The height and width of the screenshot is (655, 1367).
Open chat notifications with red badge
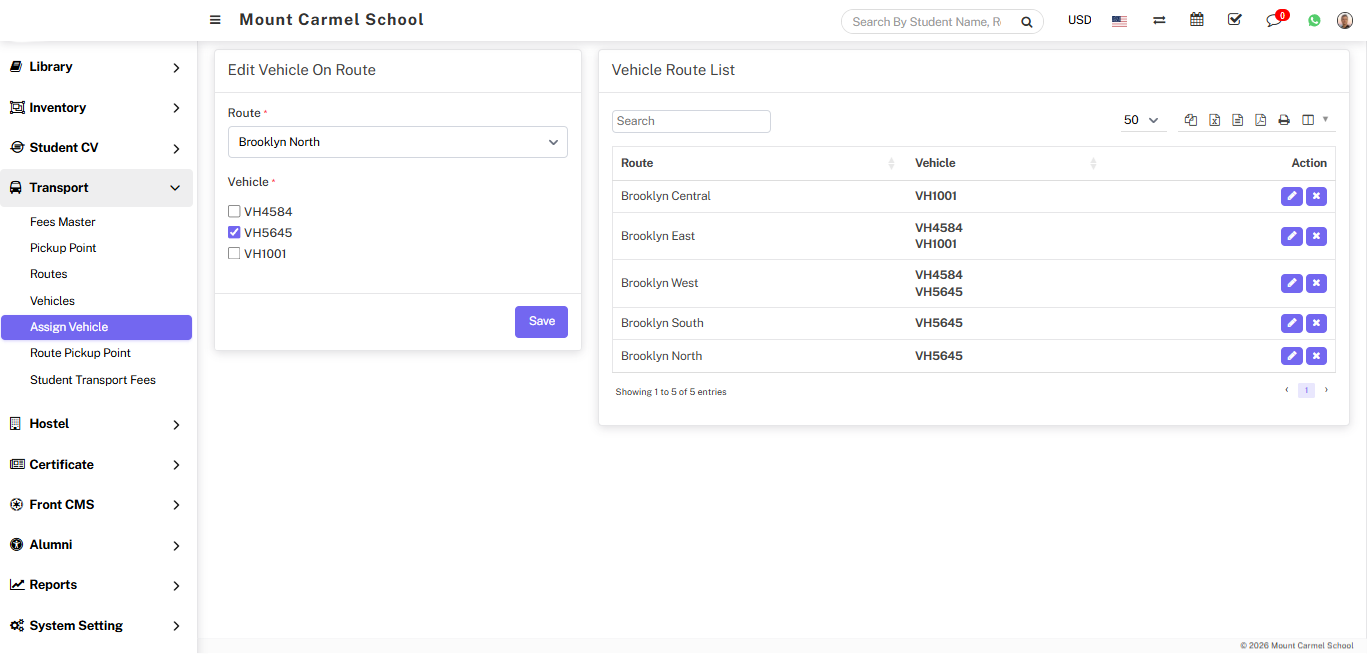coord(1274,20)
